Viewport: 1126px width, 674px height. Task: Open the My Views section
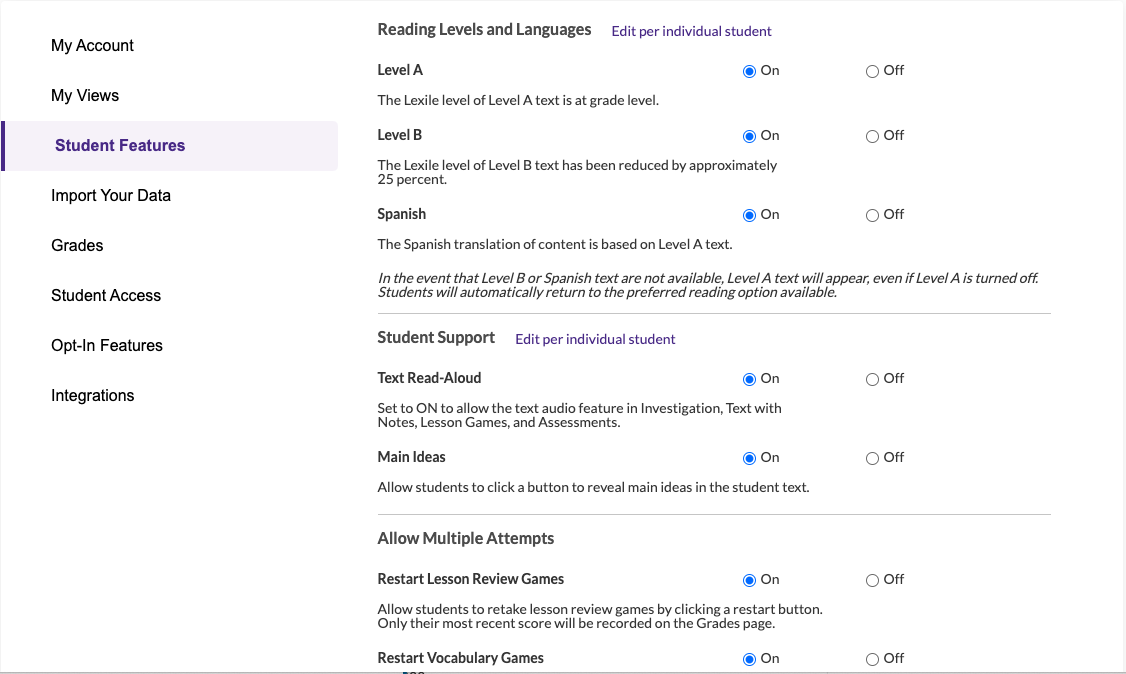pos(85,95)
